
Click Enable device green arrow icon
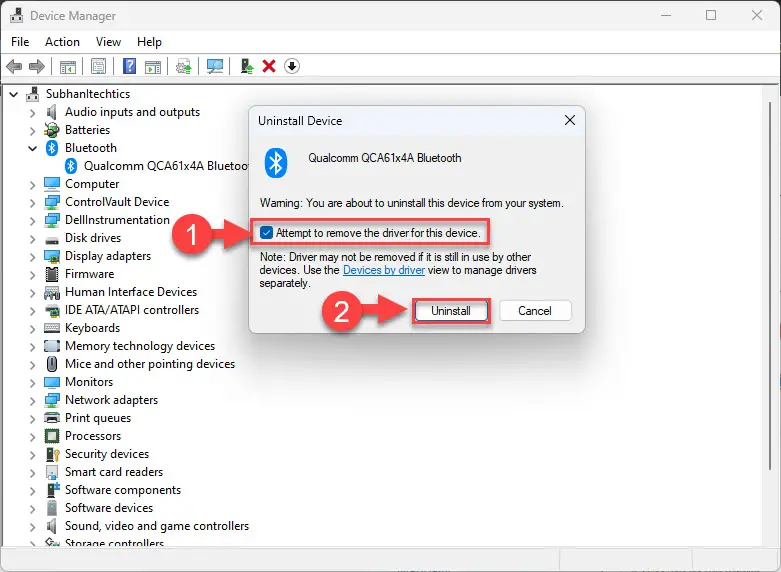click(x=247, y=66)
